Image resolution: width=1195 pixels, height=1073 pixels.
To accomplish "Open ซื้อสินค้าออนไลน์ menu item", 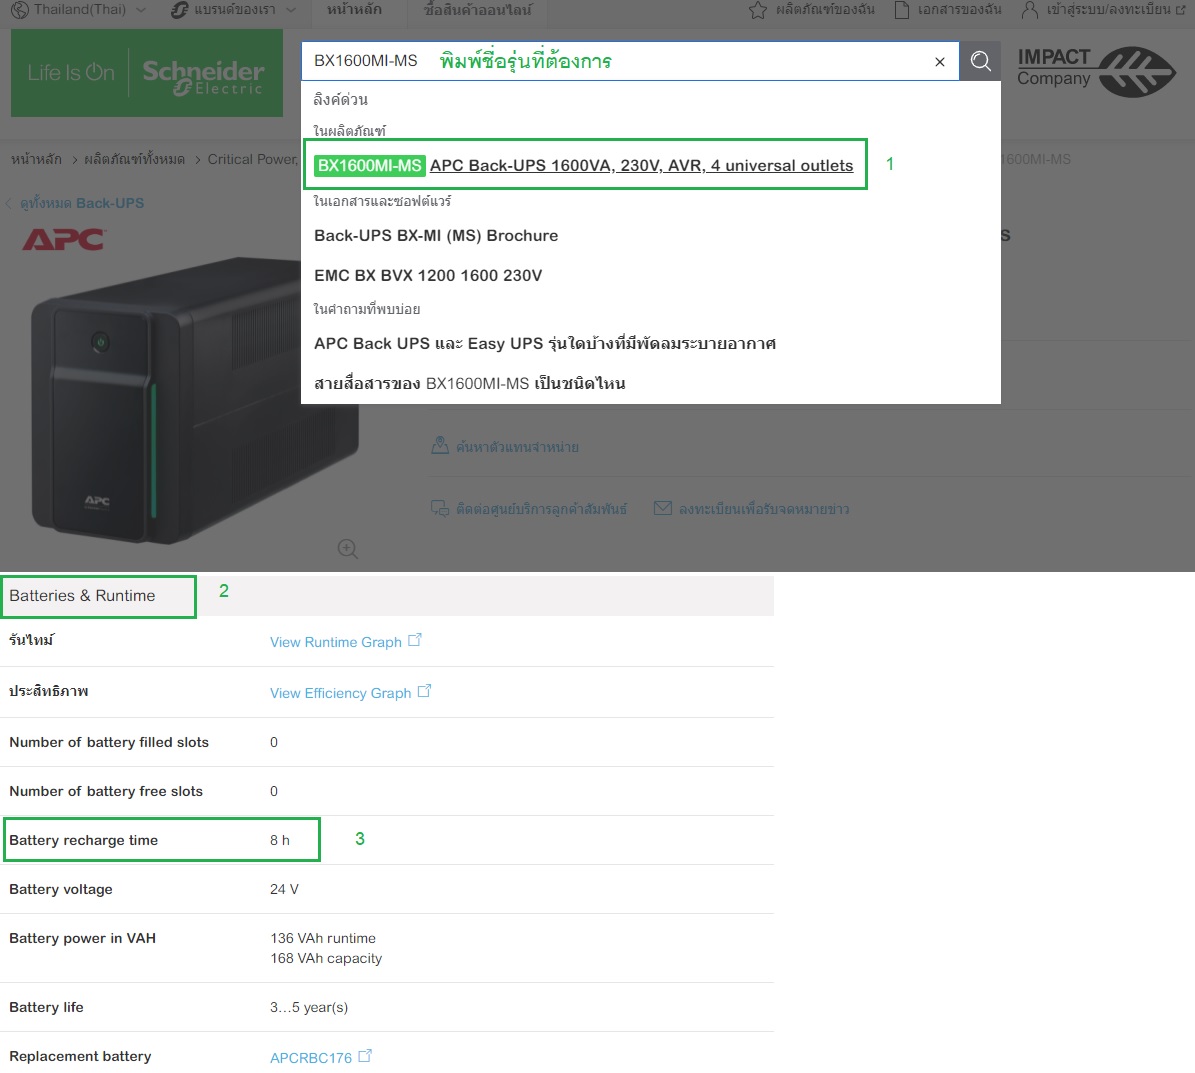I will point(477,10).
